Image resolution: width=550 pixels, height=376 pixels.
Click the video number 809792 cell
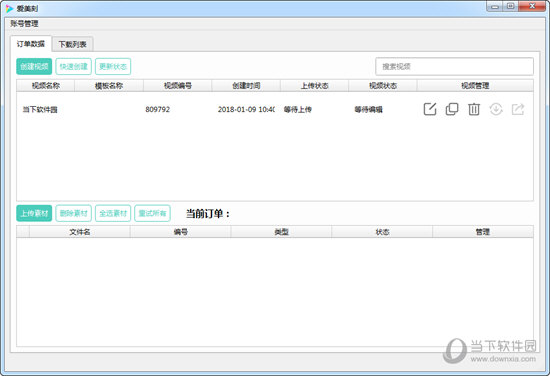[157, 109]
